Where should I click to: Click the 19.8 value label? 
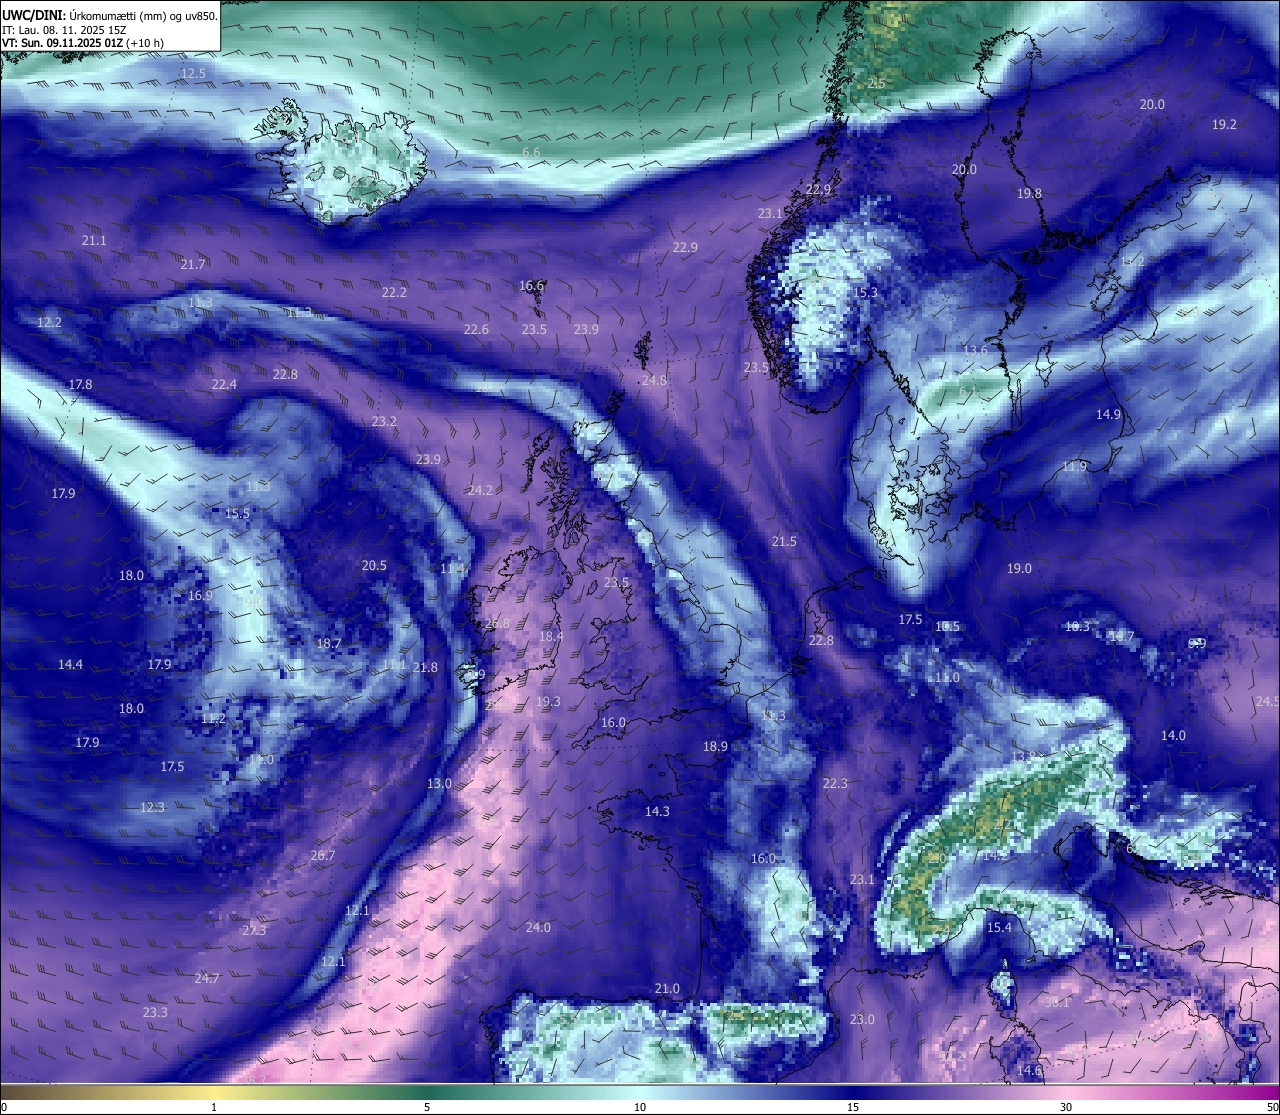pyautogui.click(x=1029, y=193)
